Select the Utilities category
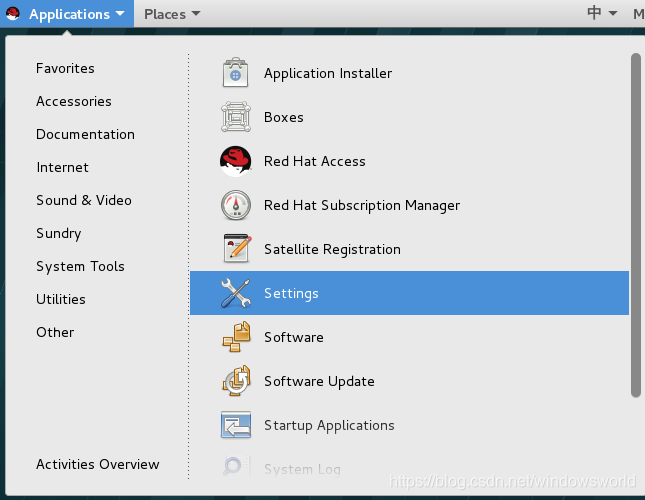 click(x=61, y=299)
